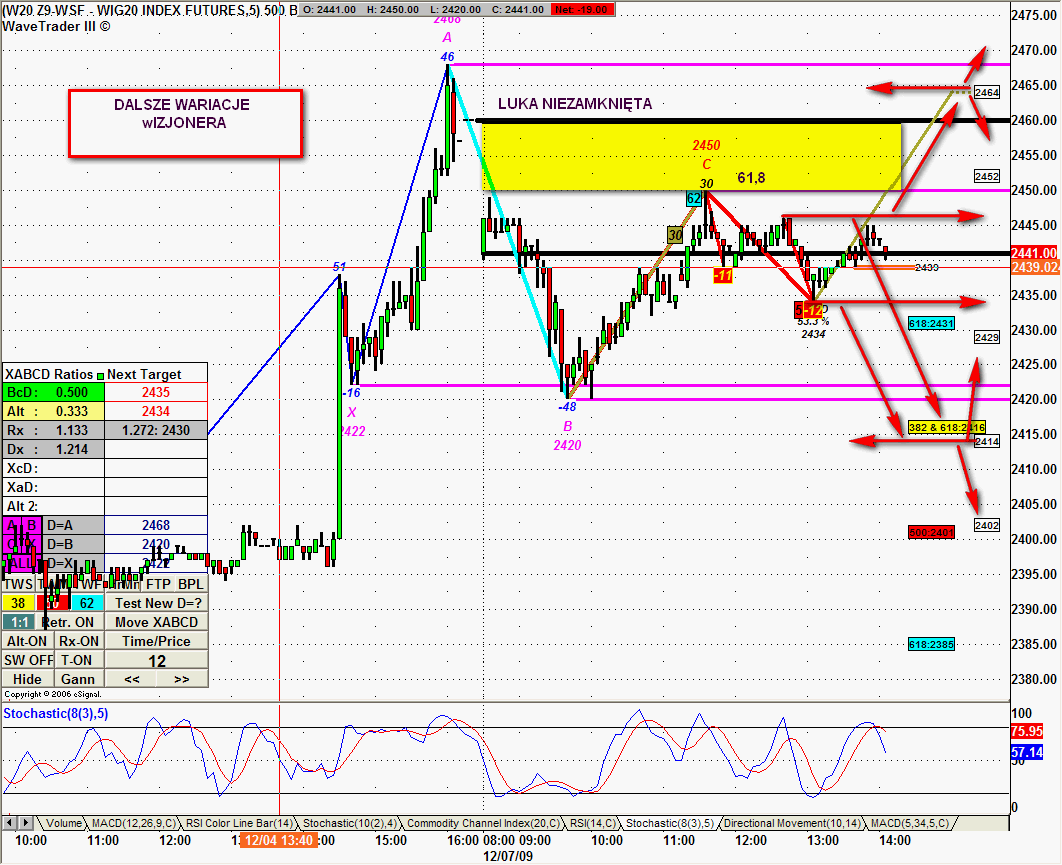The height and width of the screenshot is (865, 1062).
Task: Open the MACD(5,34,5,C) tab
Action: 910,823
